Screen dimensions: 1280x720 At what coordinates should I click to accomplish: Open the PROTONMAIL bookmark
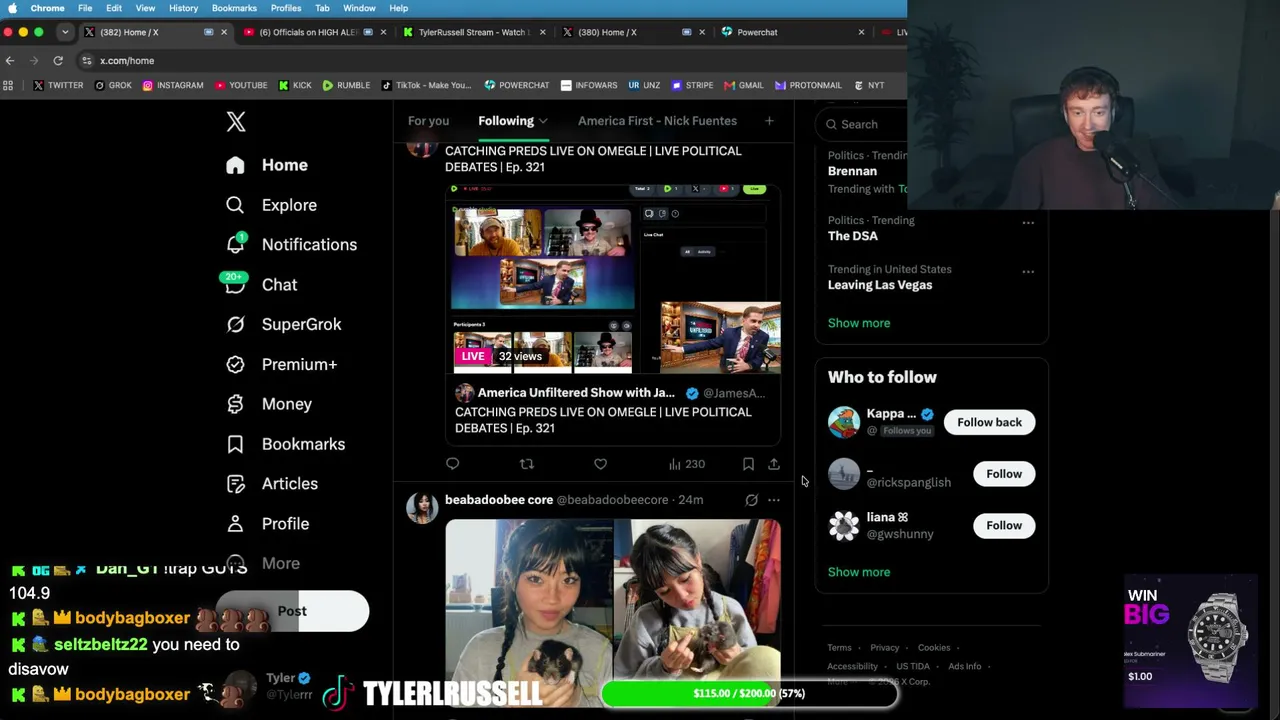click(808, 86)
